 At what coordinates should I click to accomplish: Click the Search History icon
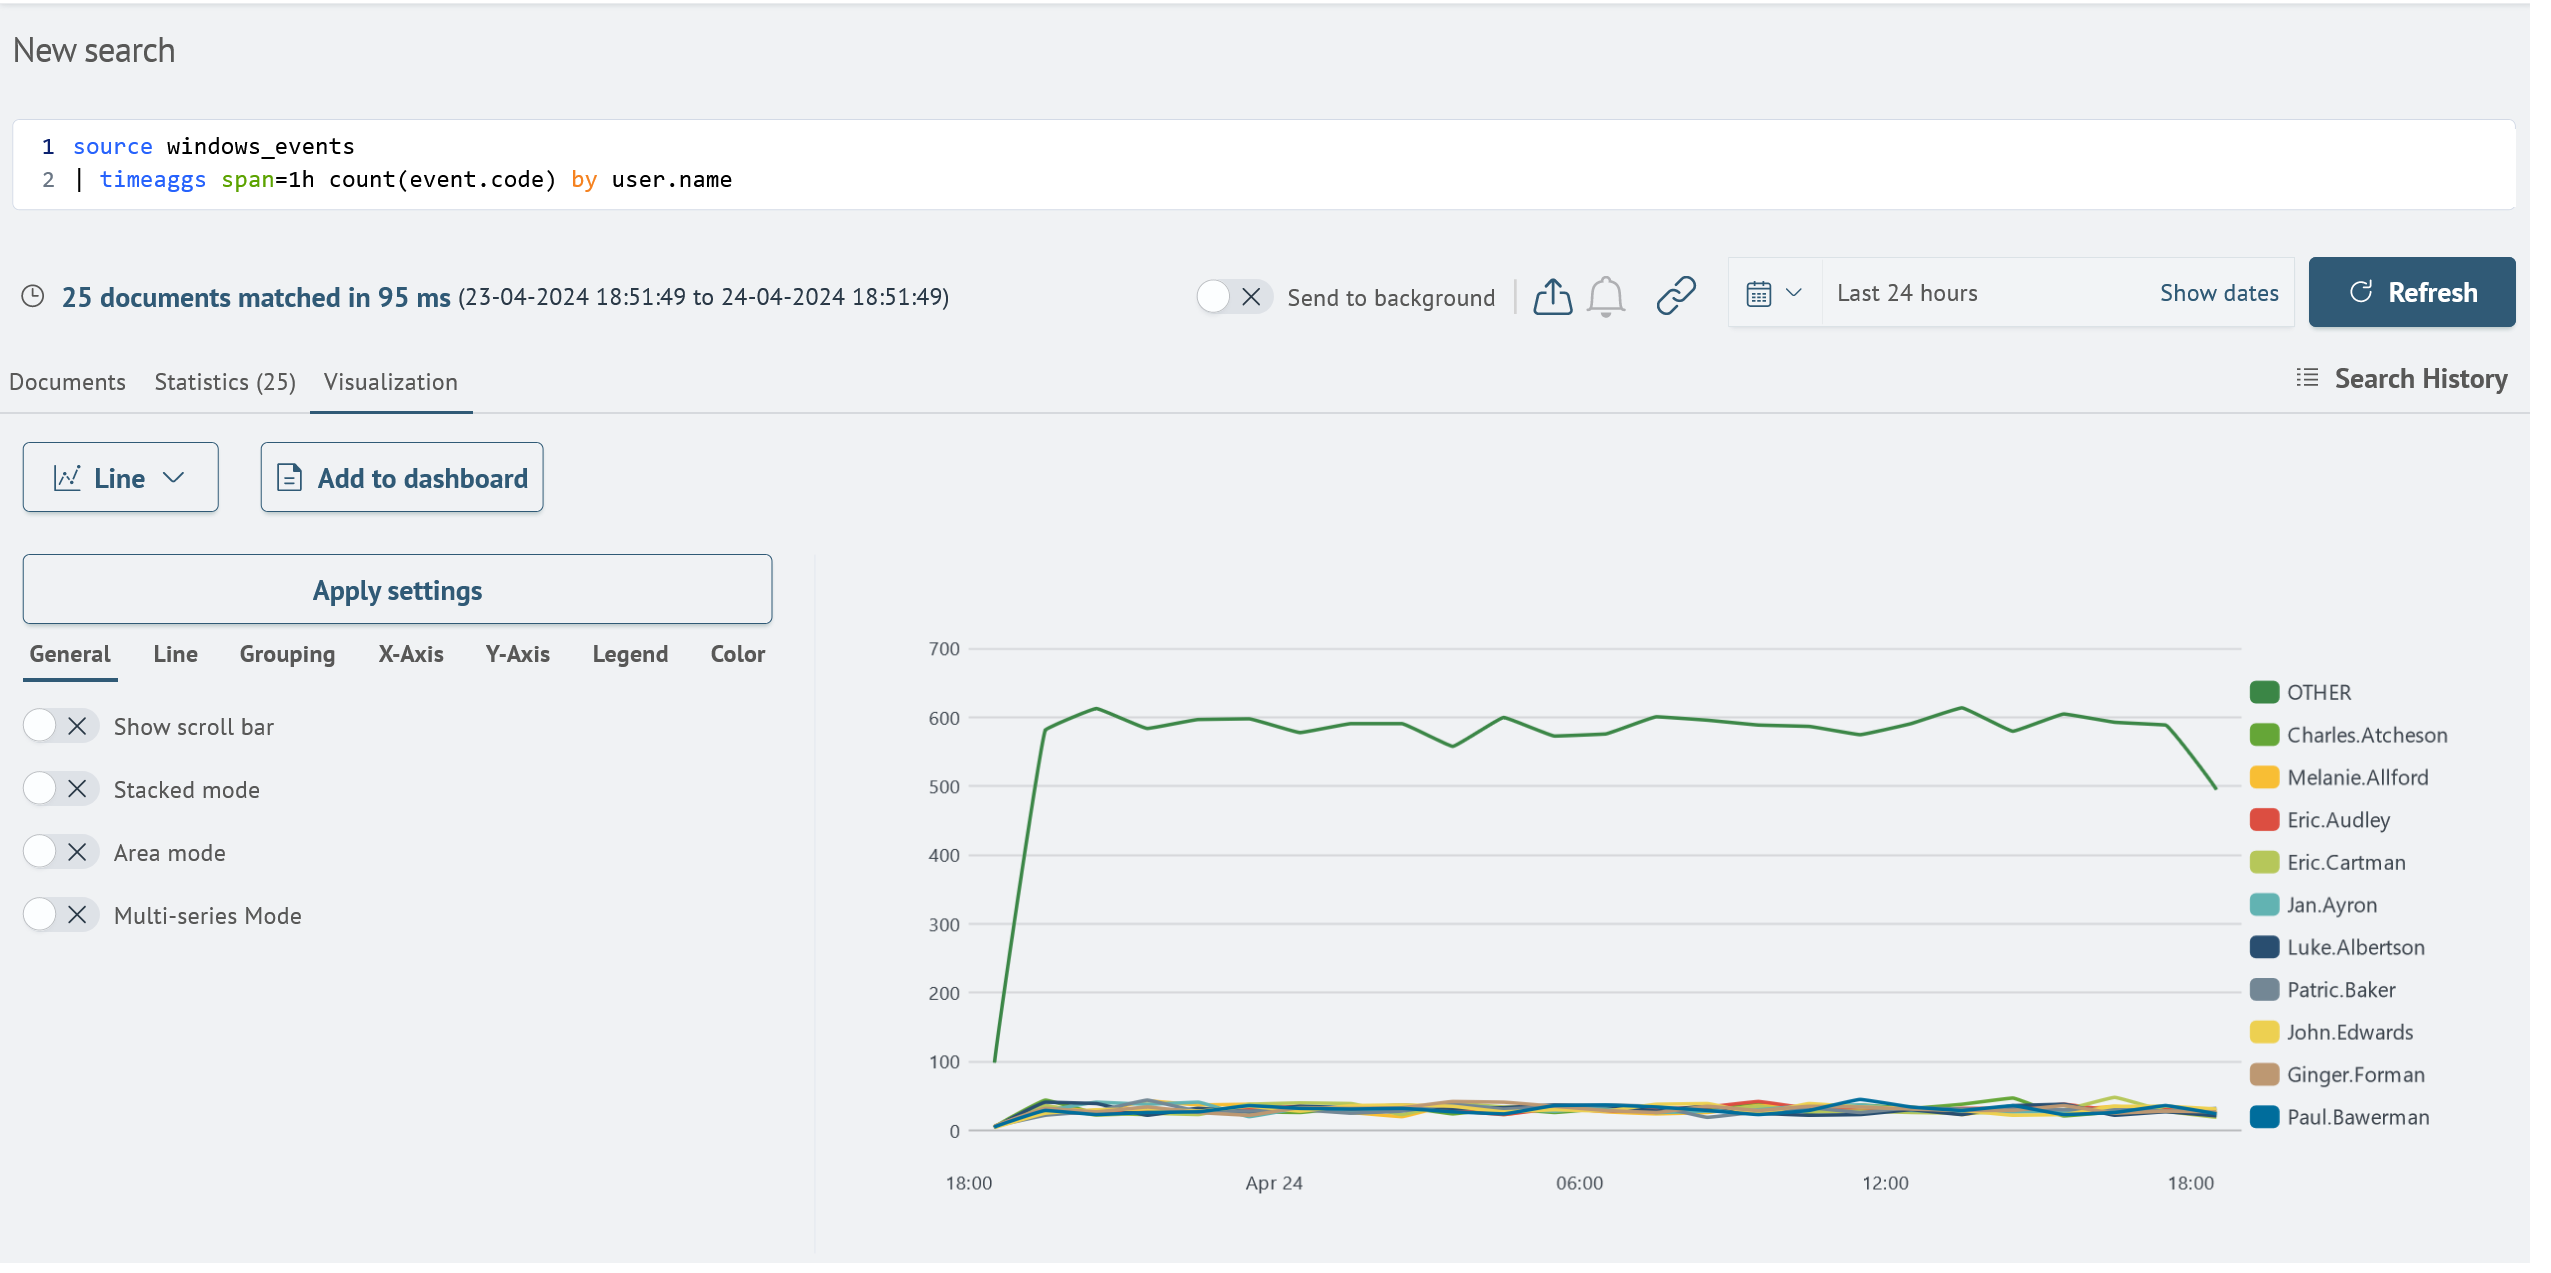(x=2309, y=378)
